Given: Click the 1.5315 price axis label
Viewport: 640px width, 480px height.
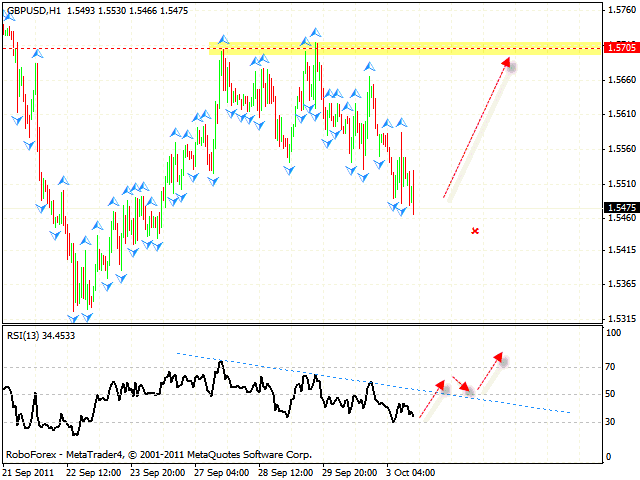Looking at the screenshot, I should 619,318.
